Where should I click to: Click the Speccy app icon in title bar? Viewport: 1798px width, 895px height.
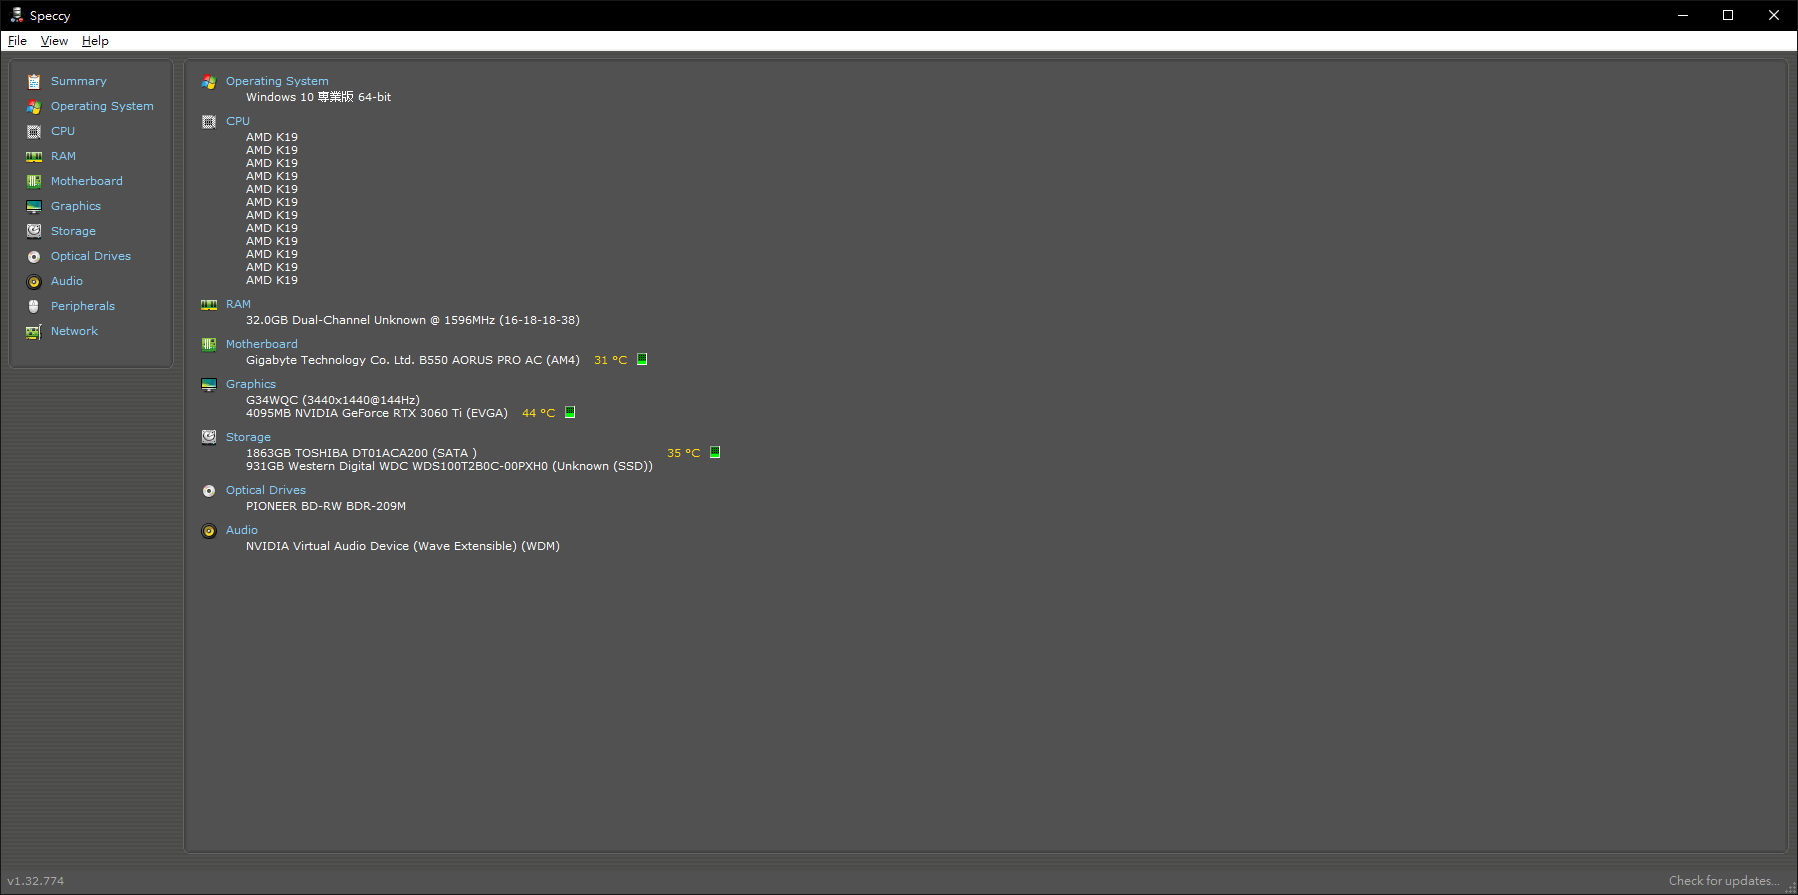pos(16,15)
